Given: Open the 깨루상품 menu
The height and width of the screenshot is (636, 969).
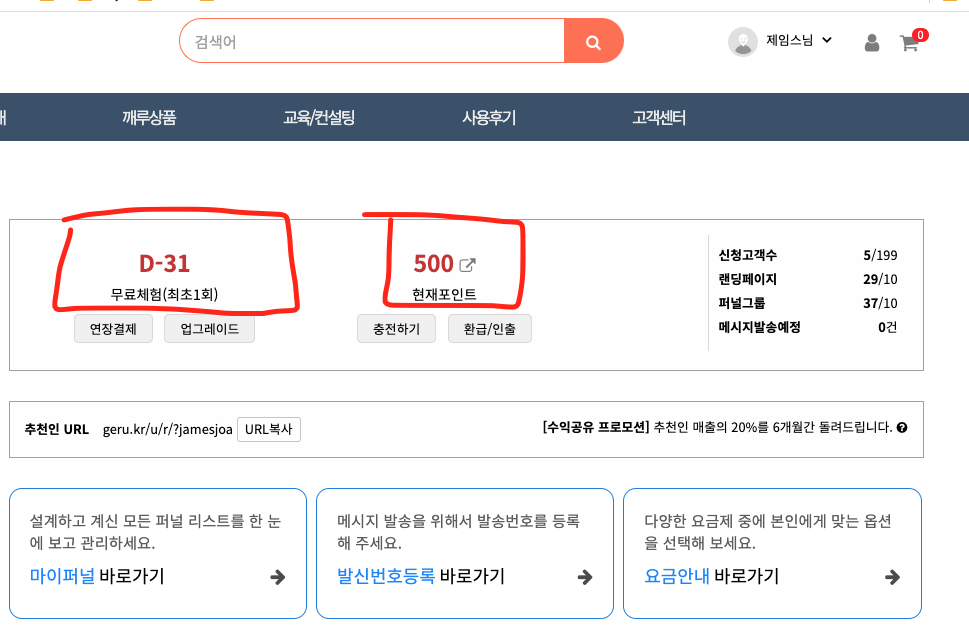Looking at the screenshot, I should click(x=149, y=117).
